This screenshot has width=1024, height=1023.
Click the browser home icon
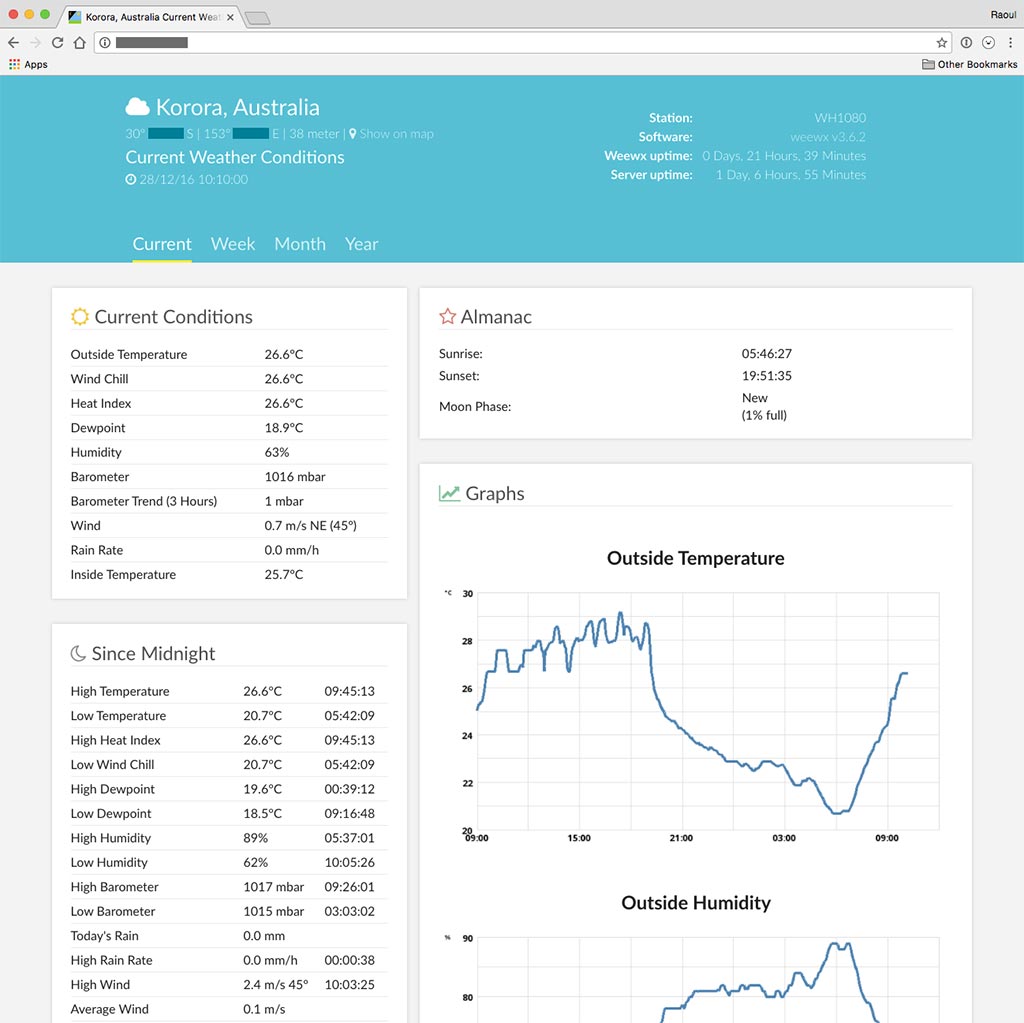79,43
